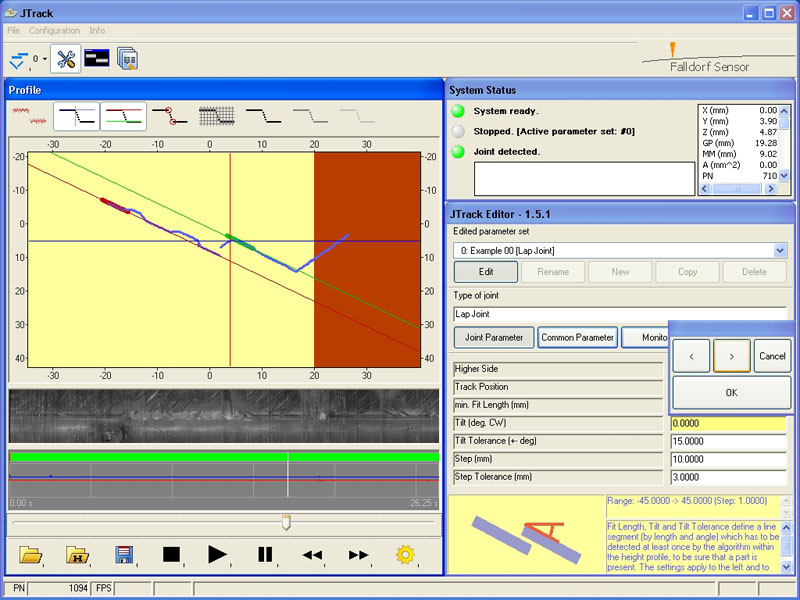Viewport: 800px width, 600px height.
Task: Click the parameter set selector icon in toolbar
Action: tap(18, 60)
